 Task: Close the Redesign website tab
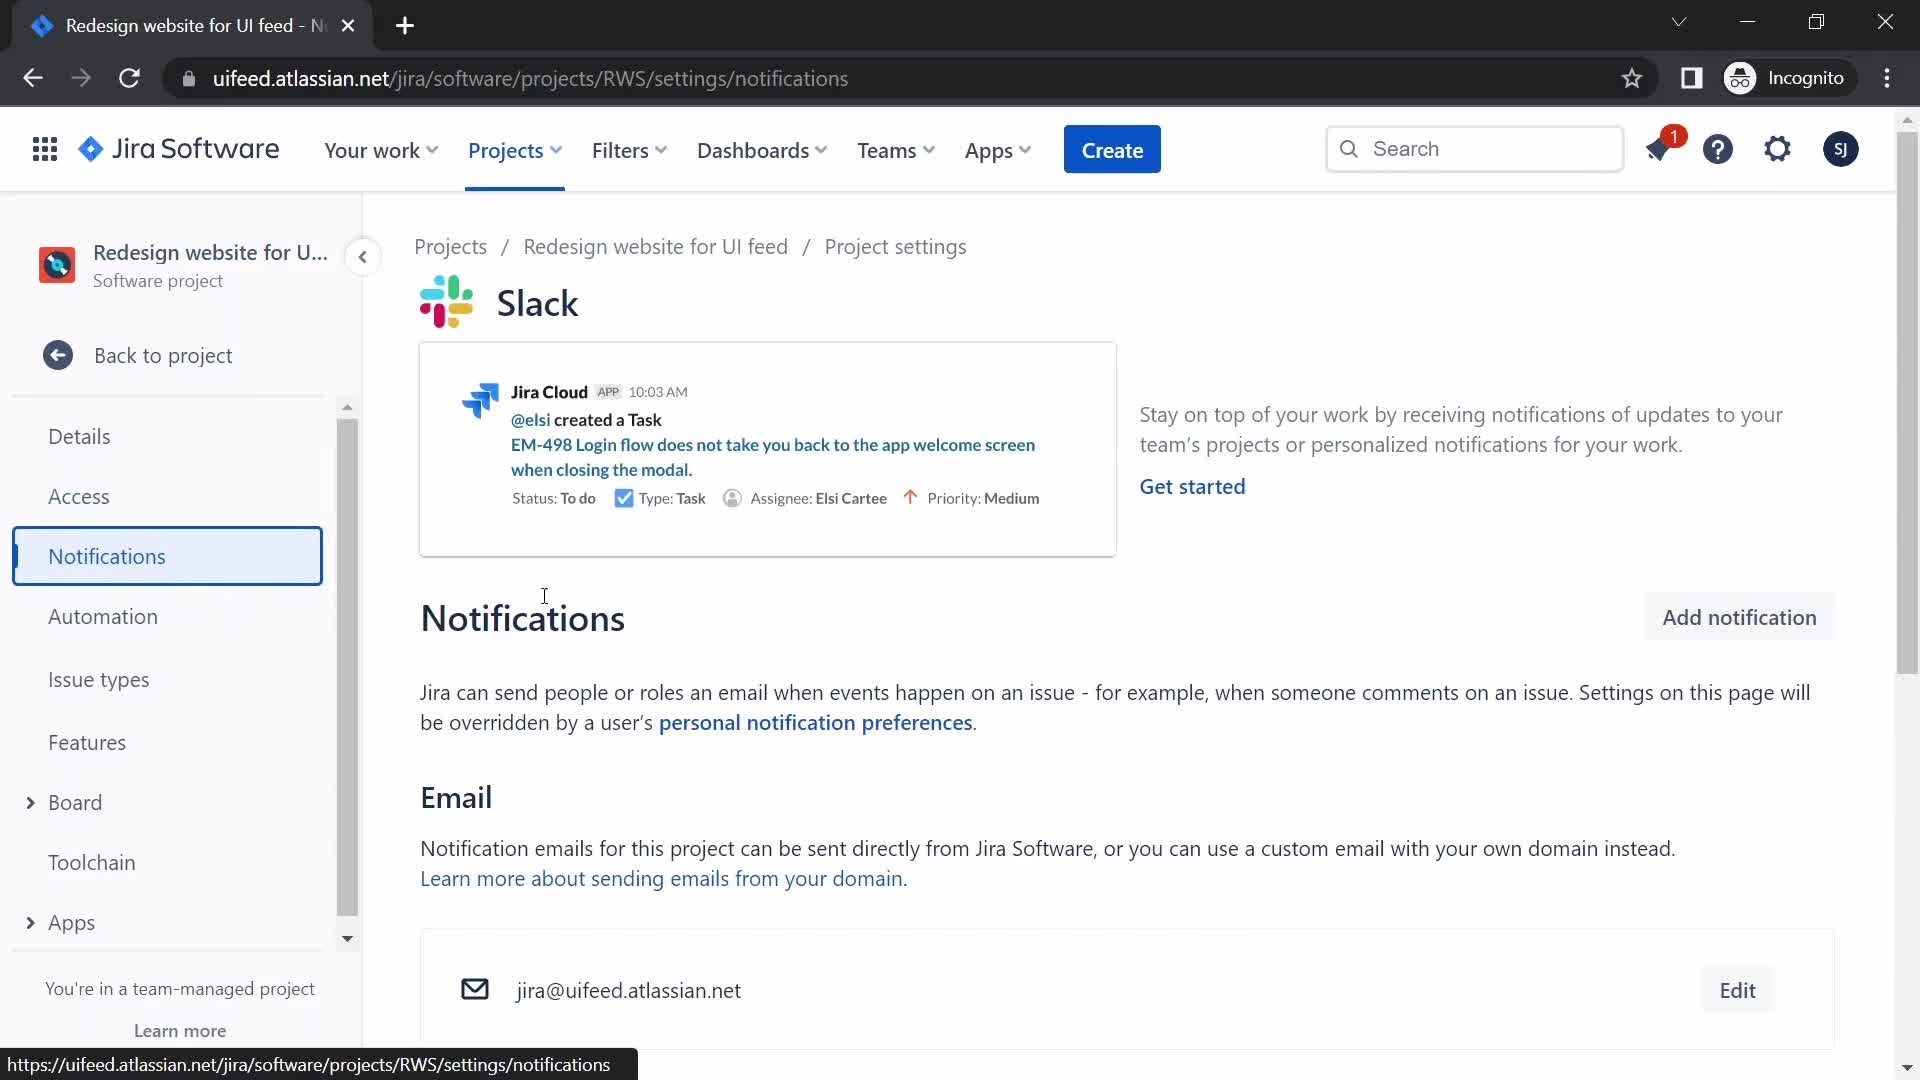point(348,26)
